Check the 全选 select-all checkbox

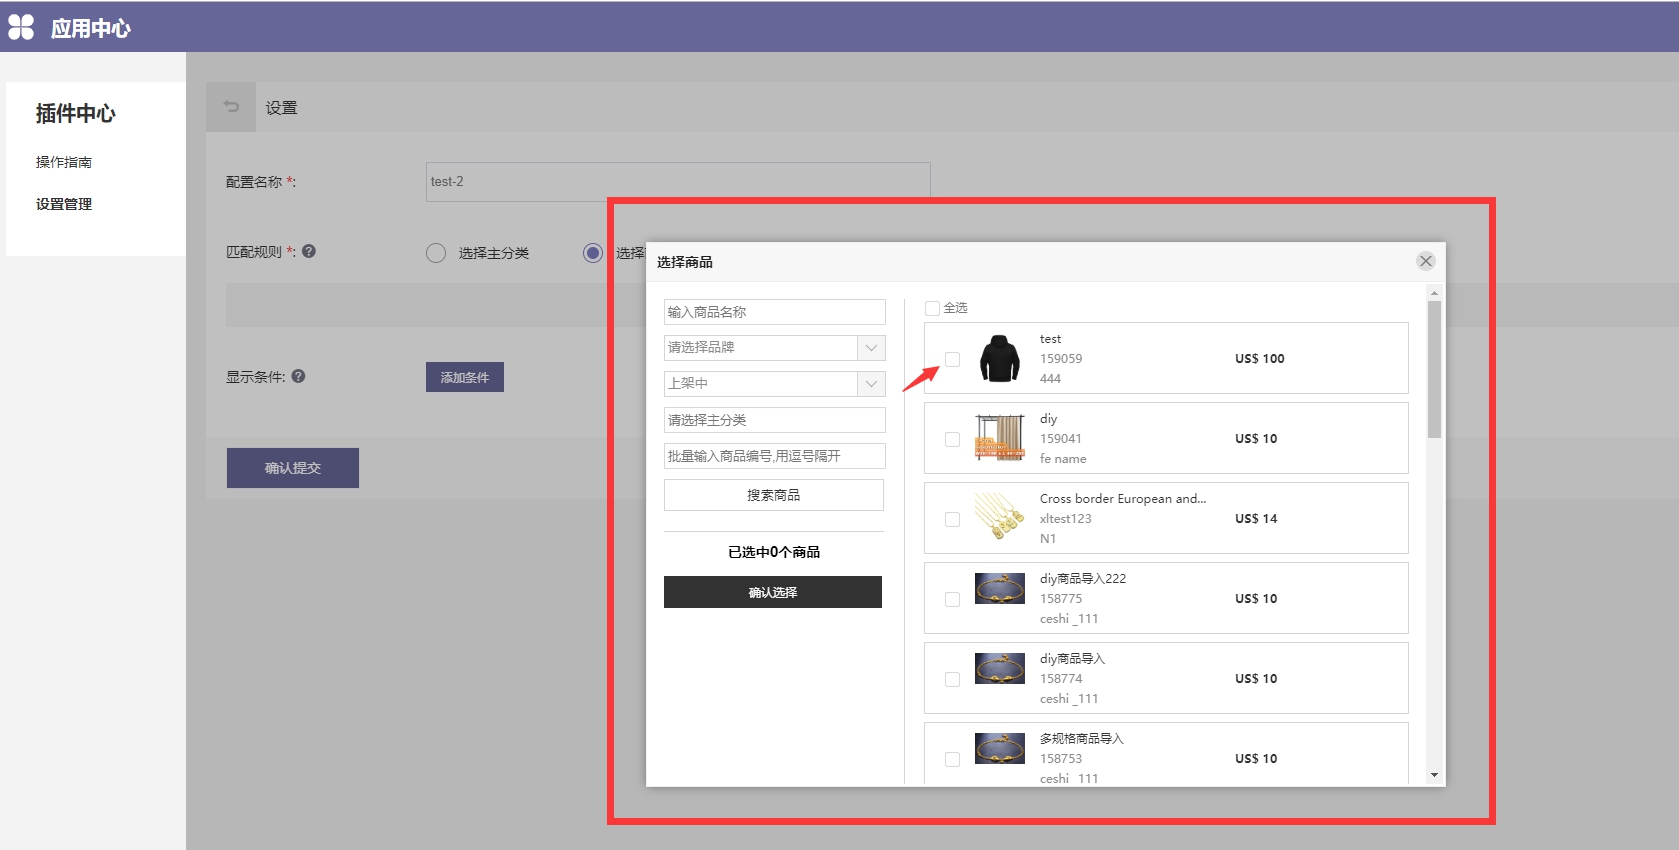[x=932, y=308]
